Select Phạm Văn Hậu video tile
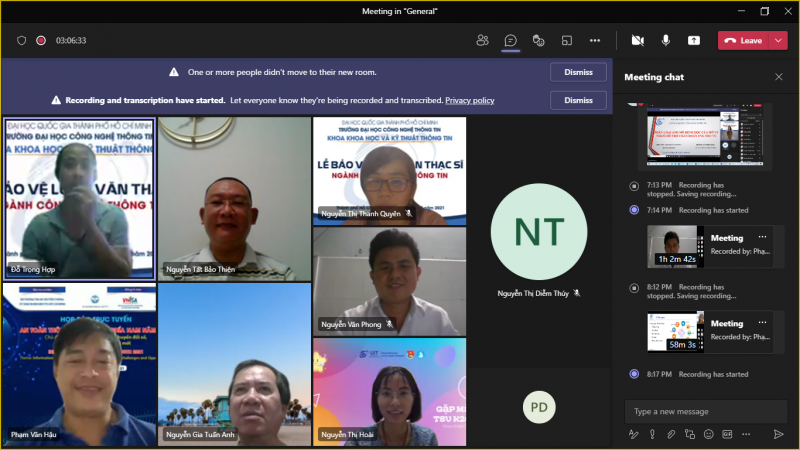The image size is (800, 450). (x=79, y=364)
